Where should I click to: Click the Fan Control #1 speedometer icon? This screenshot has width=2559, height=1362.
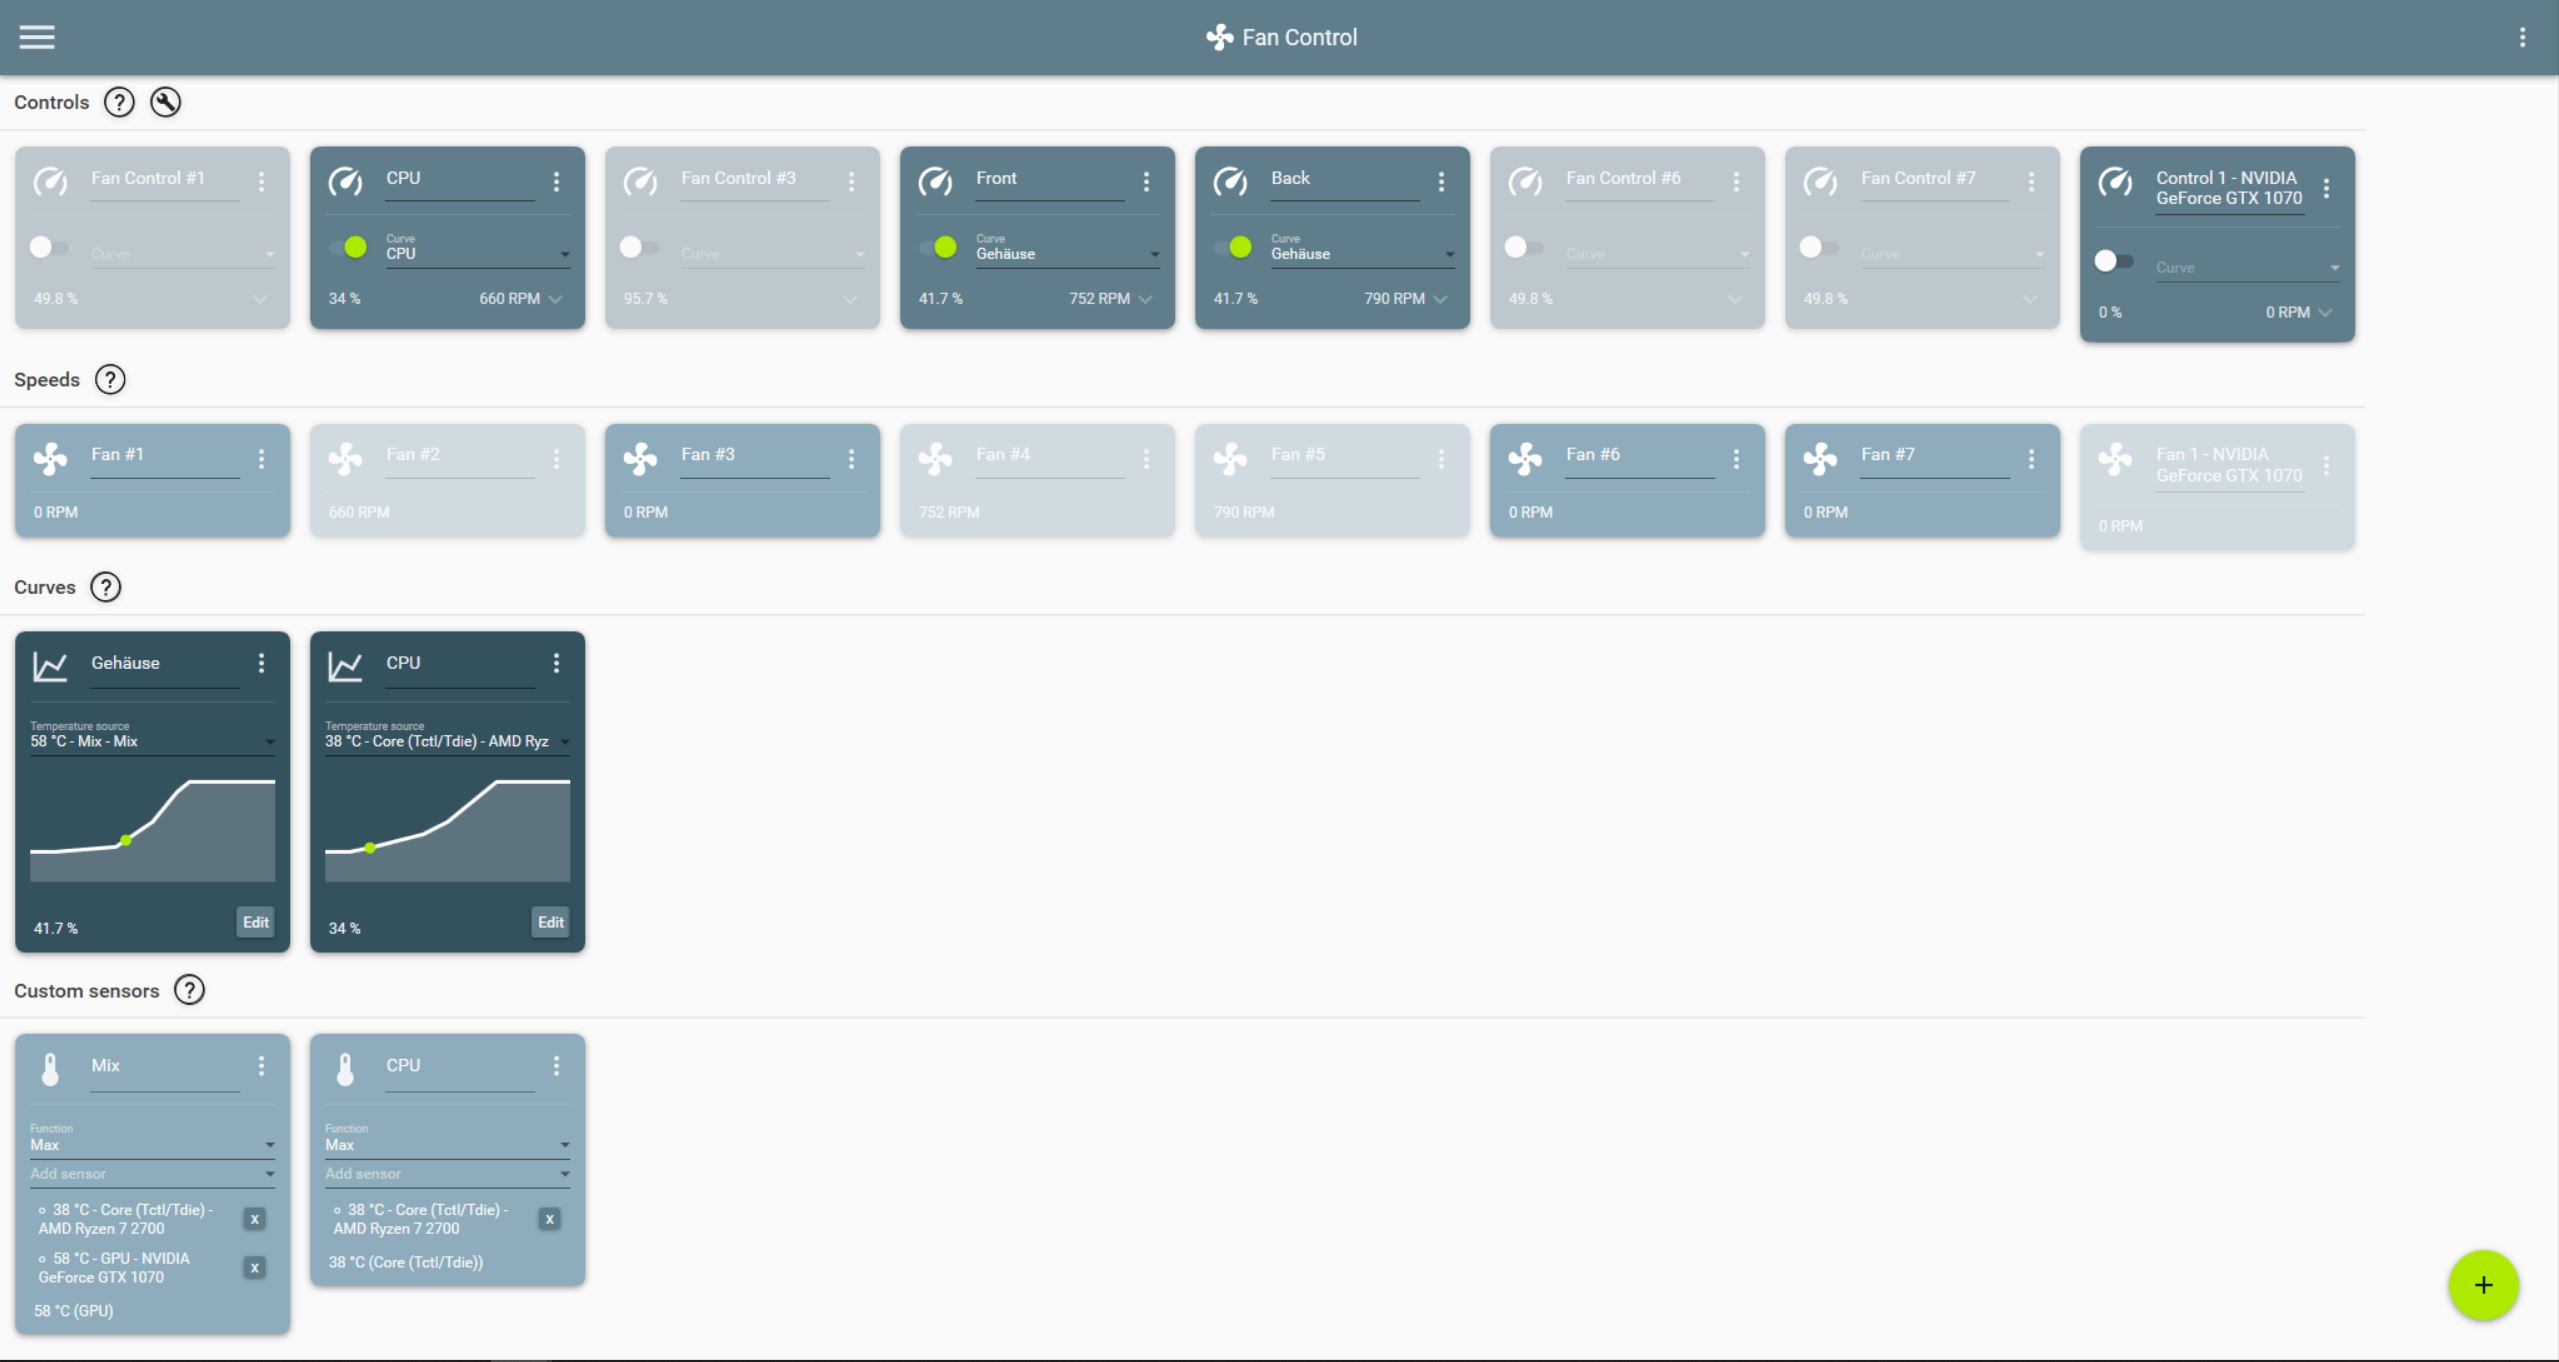(49, 179)
